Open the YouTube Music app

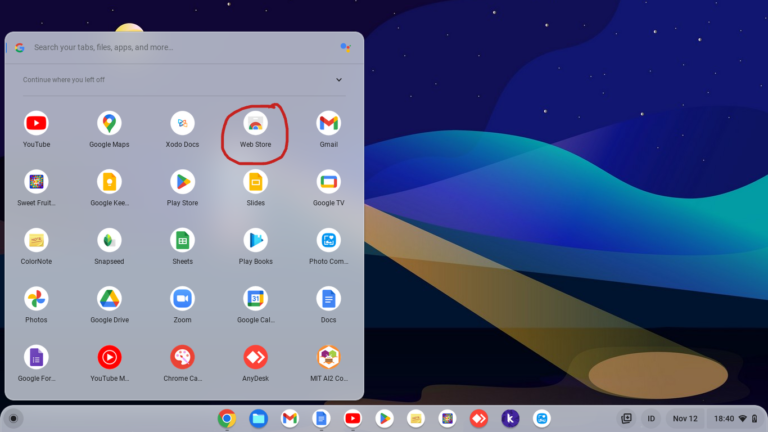pos(109,357)
